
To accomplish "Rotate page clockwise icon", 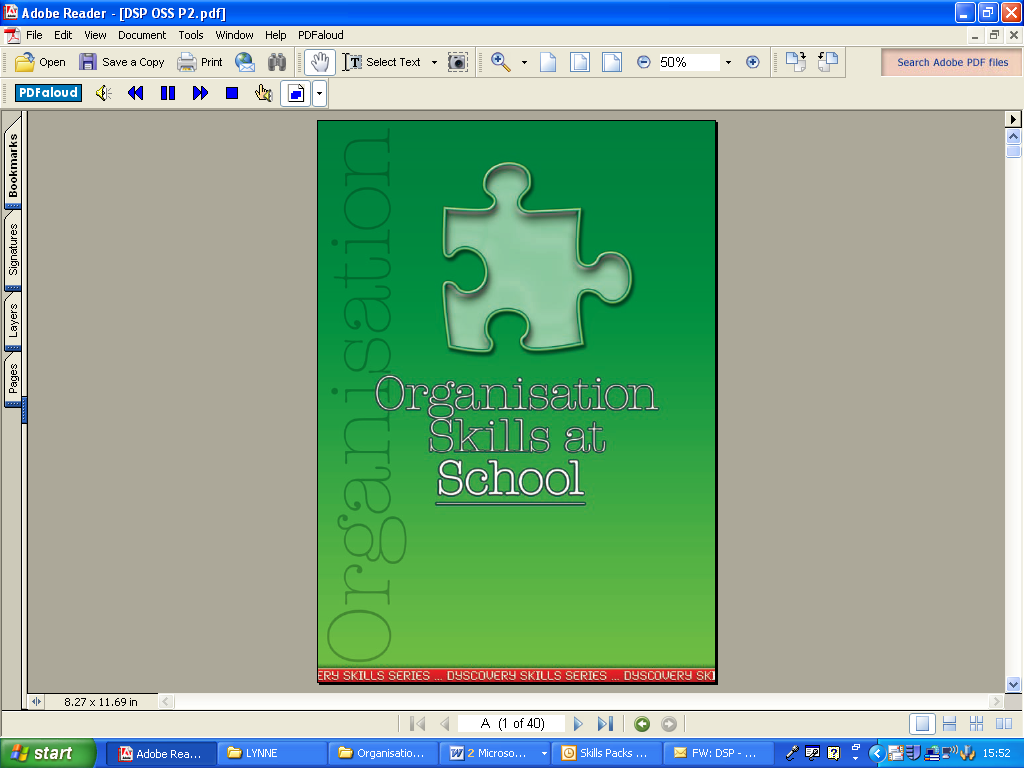I will point(795,62).
